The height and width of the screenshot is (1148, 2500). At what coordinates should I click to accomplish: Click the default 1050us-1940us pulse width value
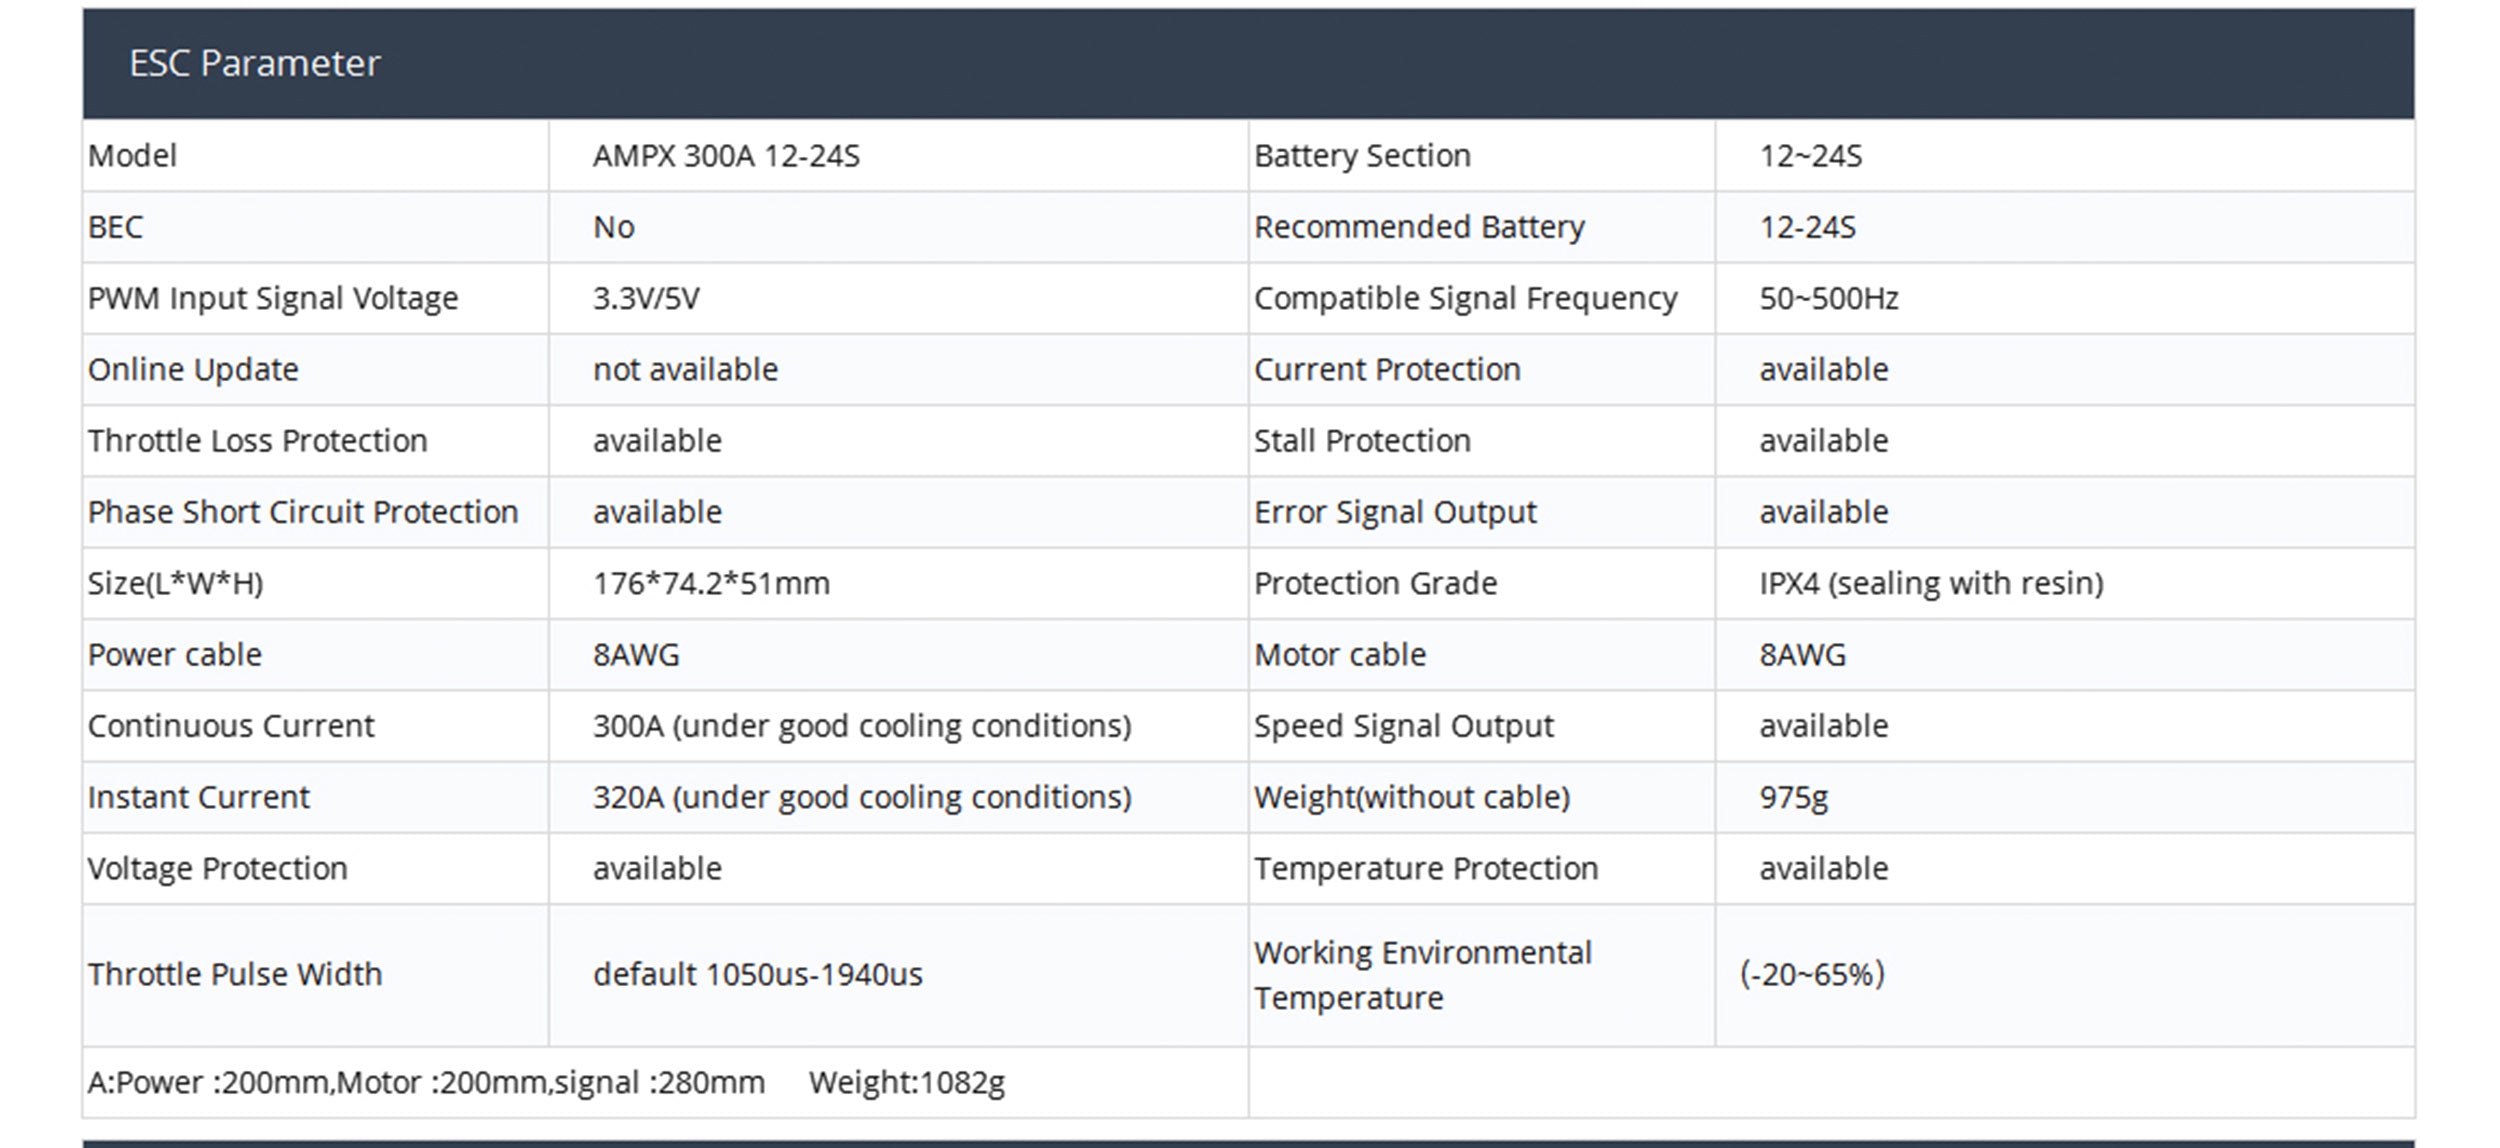pyautogui.click(x=757, y=974)
